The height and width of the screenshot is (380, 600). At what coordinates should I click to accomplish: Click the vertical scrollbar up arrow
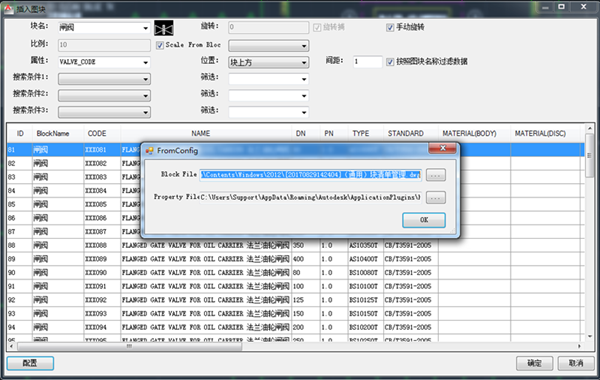(590, 129)
